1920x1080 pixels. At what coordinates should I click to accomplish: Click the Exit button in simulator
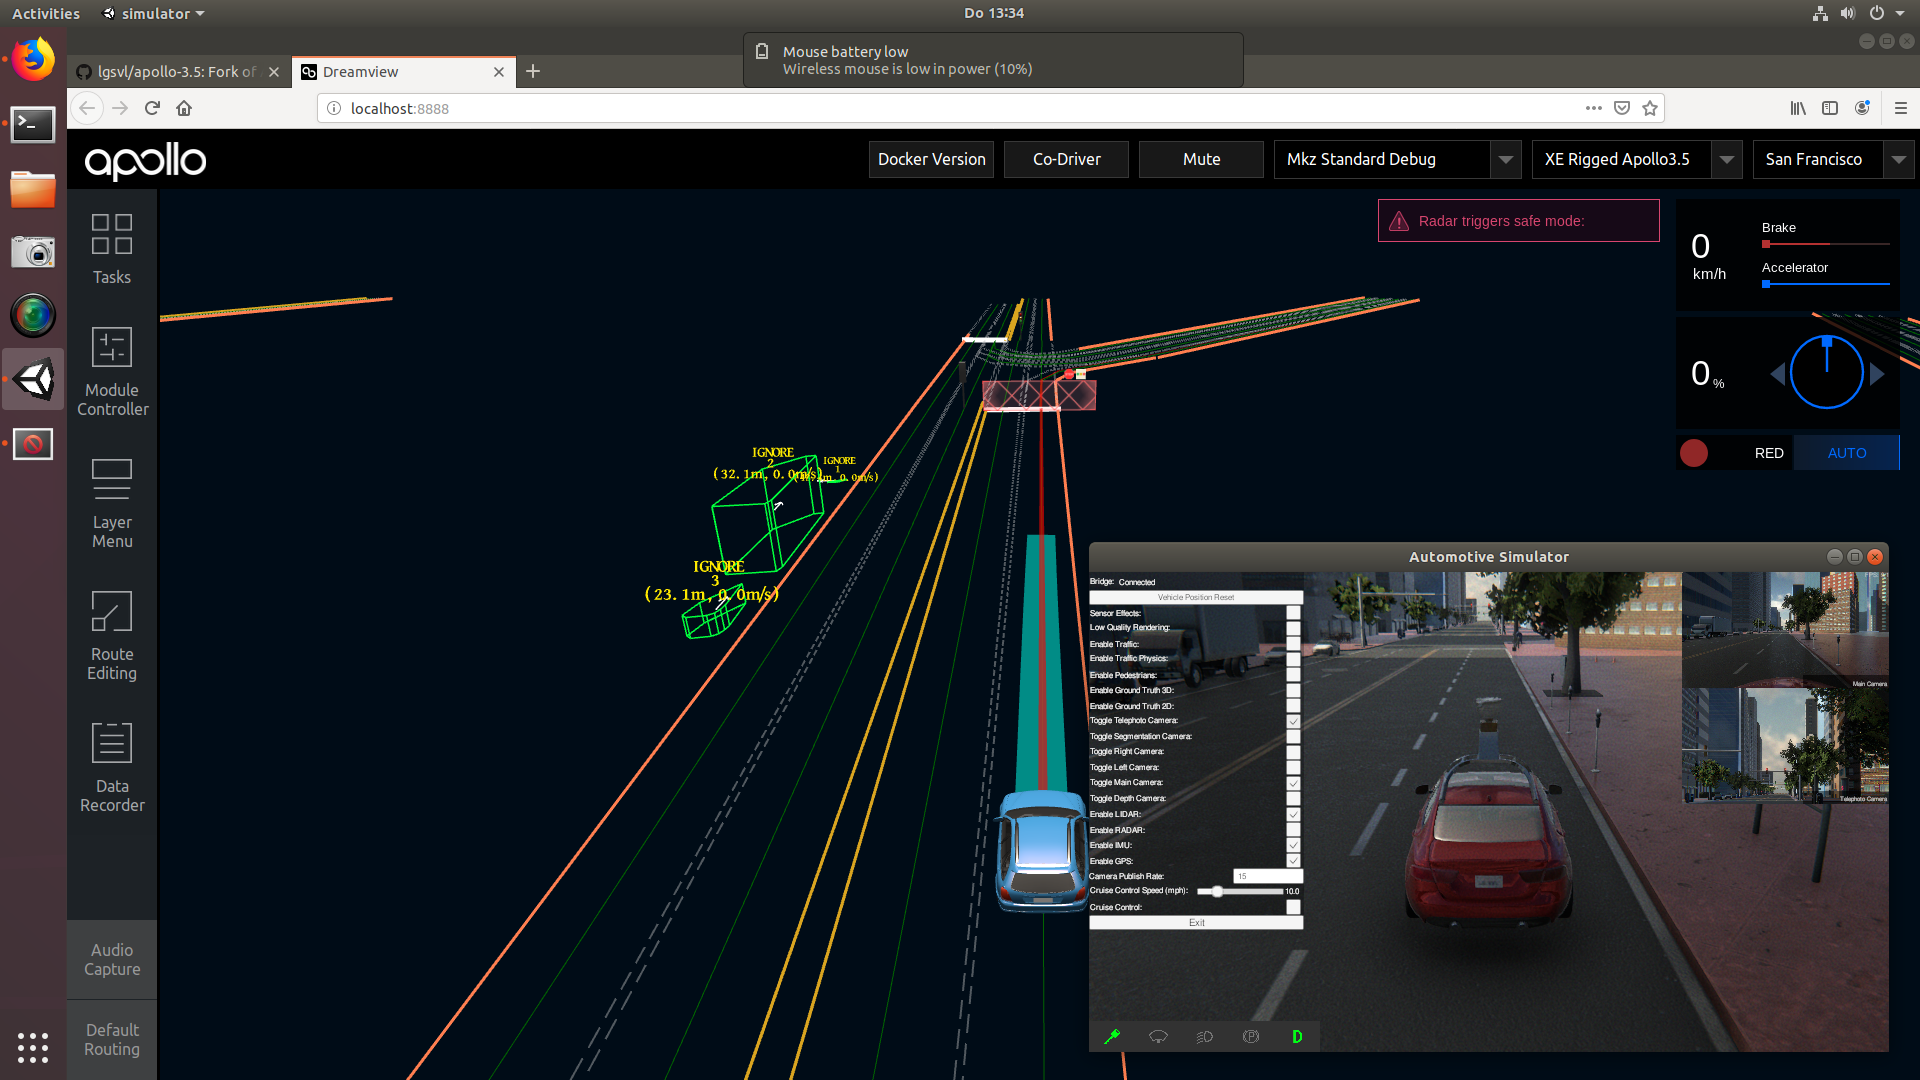pos(1196,923)
